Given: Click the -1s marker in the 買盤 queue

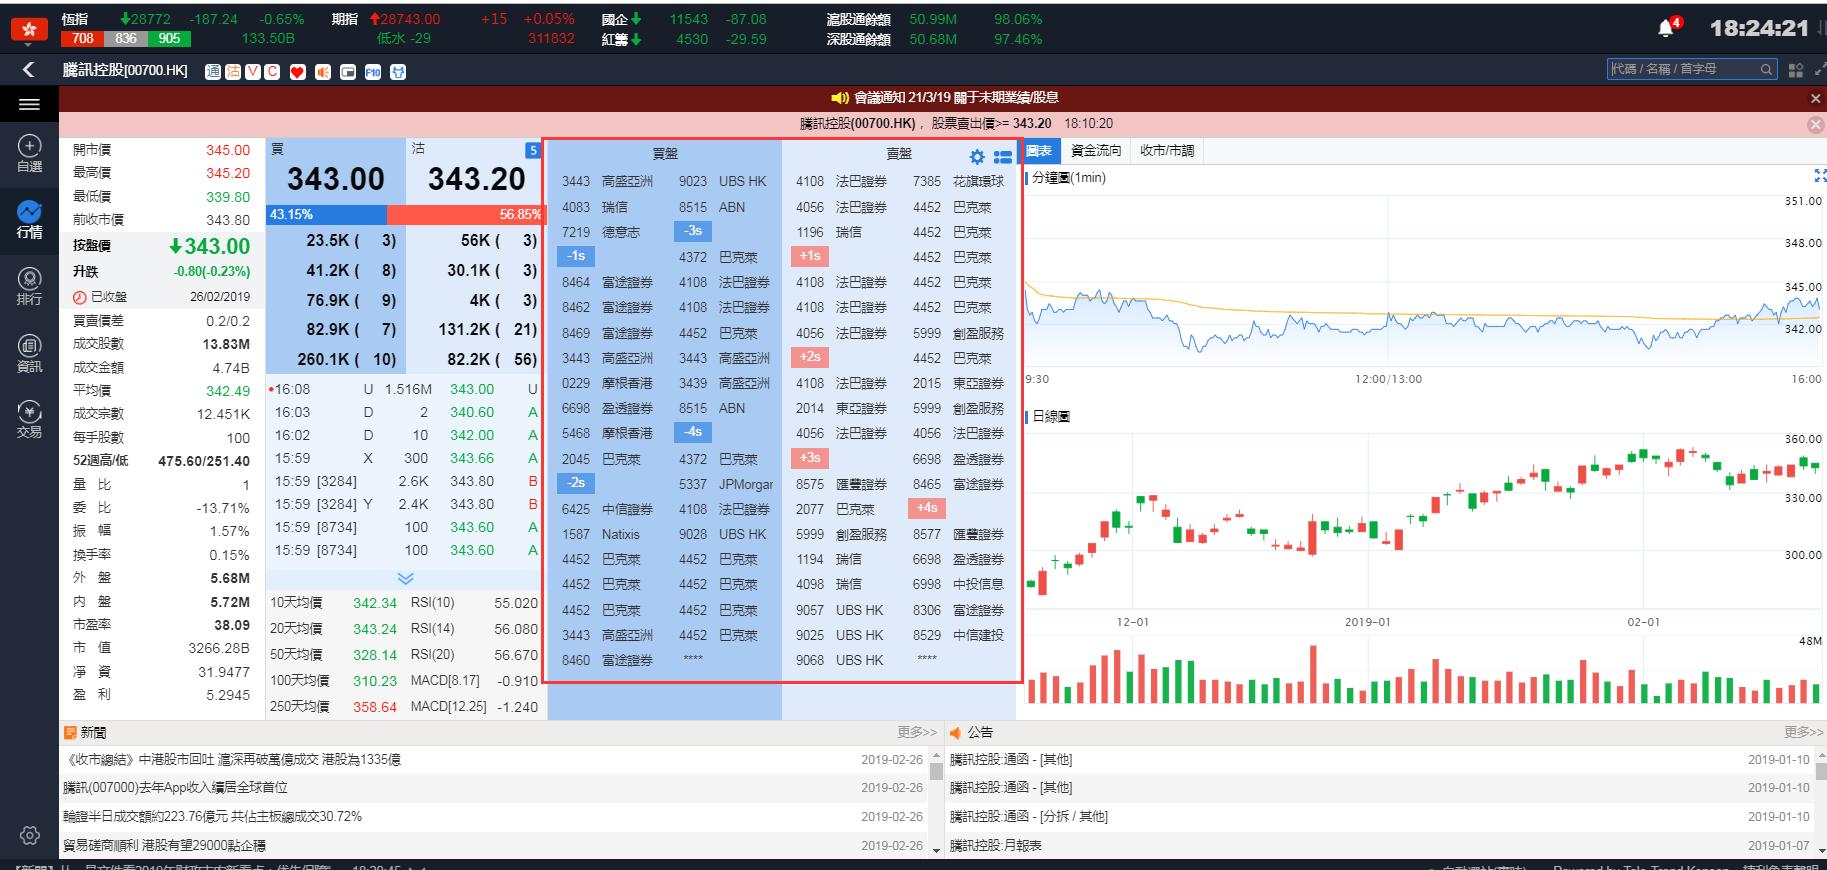Looking at the screenshot, I should pyautogui.click(x=576, y=256).
